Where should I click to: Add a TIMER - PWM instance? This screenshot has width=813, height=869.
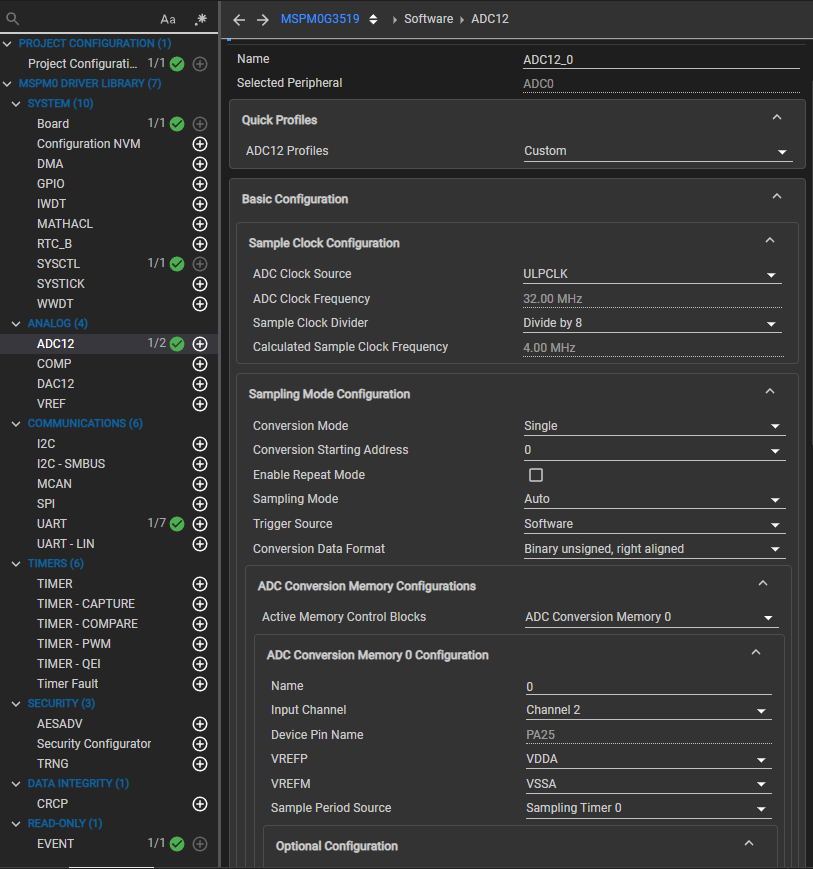tap(200, 644)
